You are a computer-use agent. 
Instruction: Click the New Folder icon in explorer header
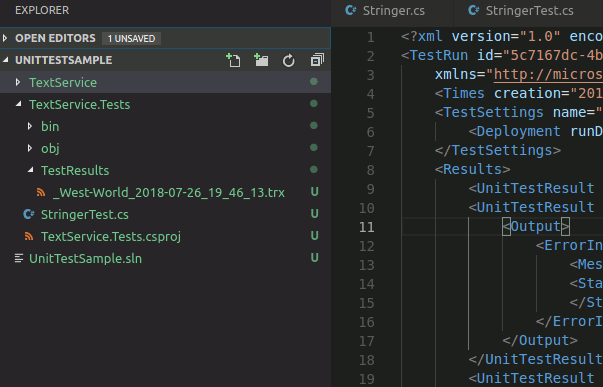point(261,60)
